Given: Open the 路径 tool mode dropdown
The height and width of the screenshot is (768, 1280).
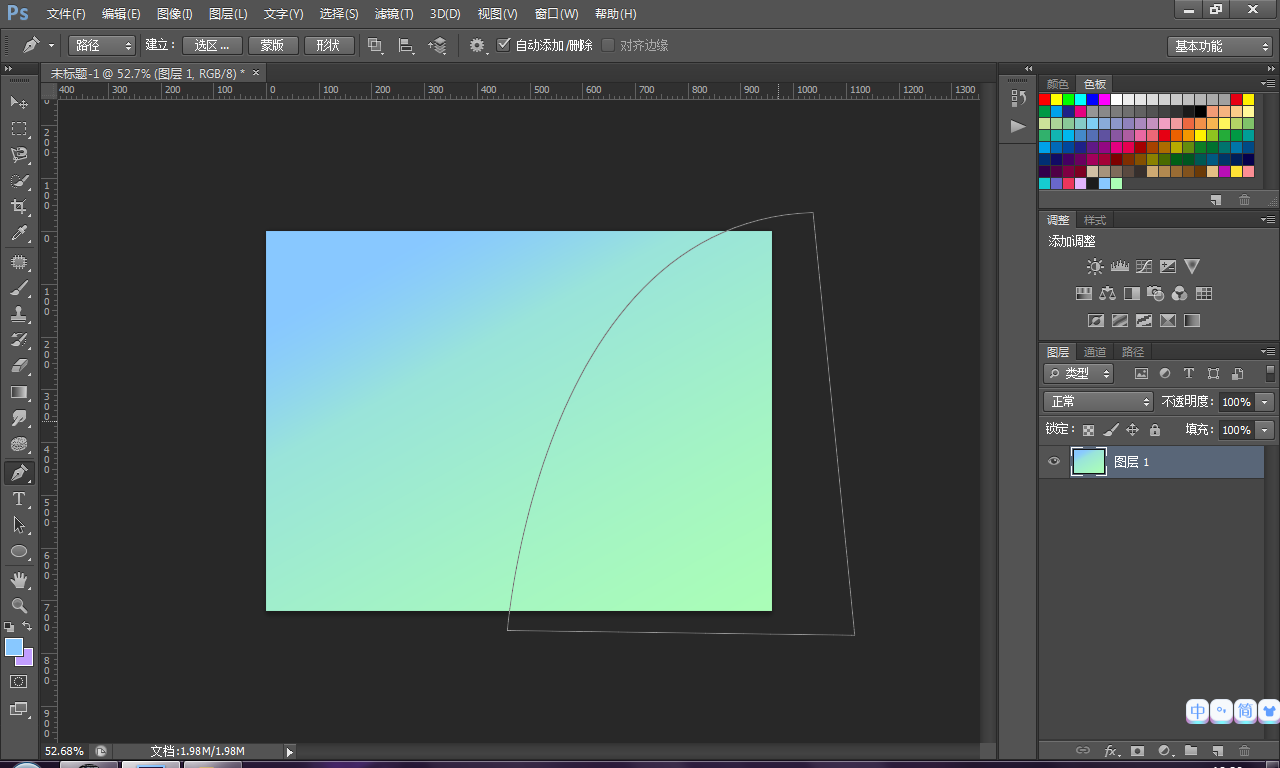Looking at the screenshot, I should pyautogui.click(x=102, y=45).
